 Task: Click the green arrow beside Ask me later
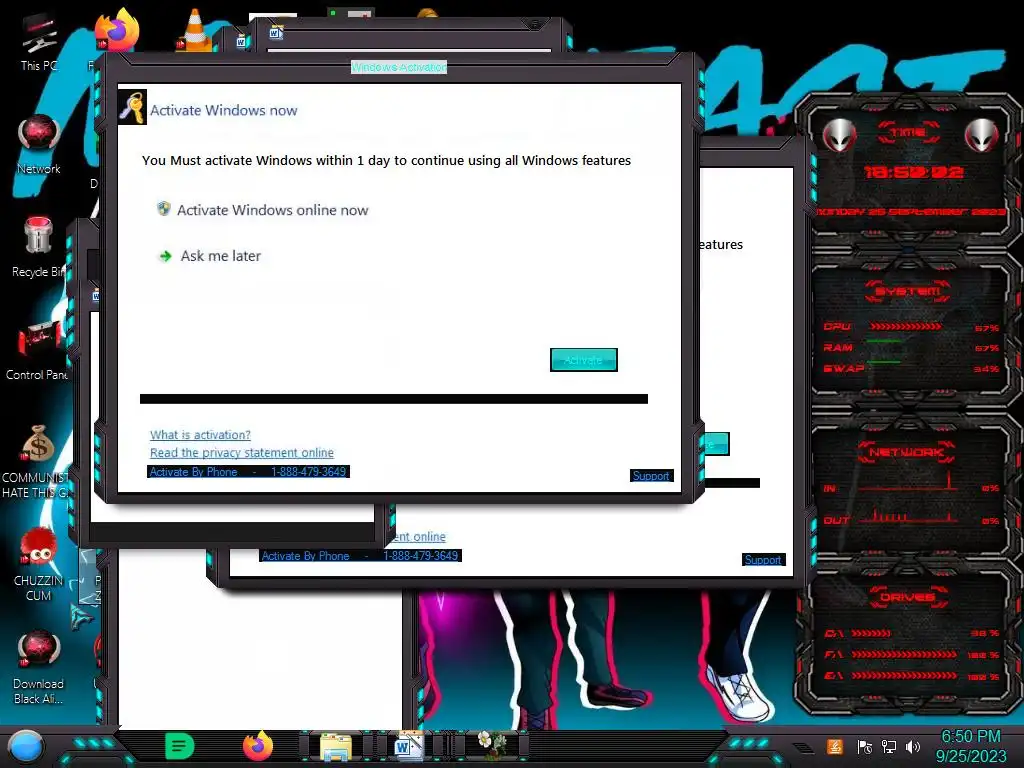pyautogui.click(x=165, y=256)
